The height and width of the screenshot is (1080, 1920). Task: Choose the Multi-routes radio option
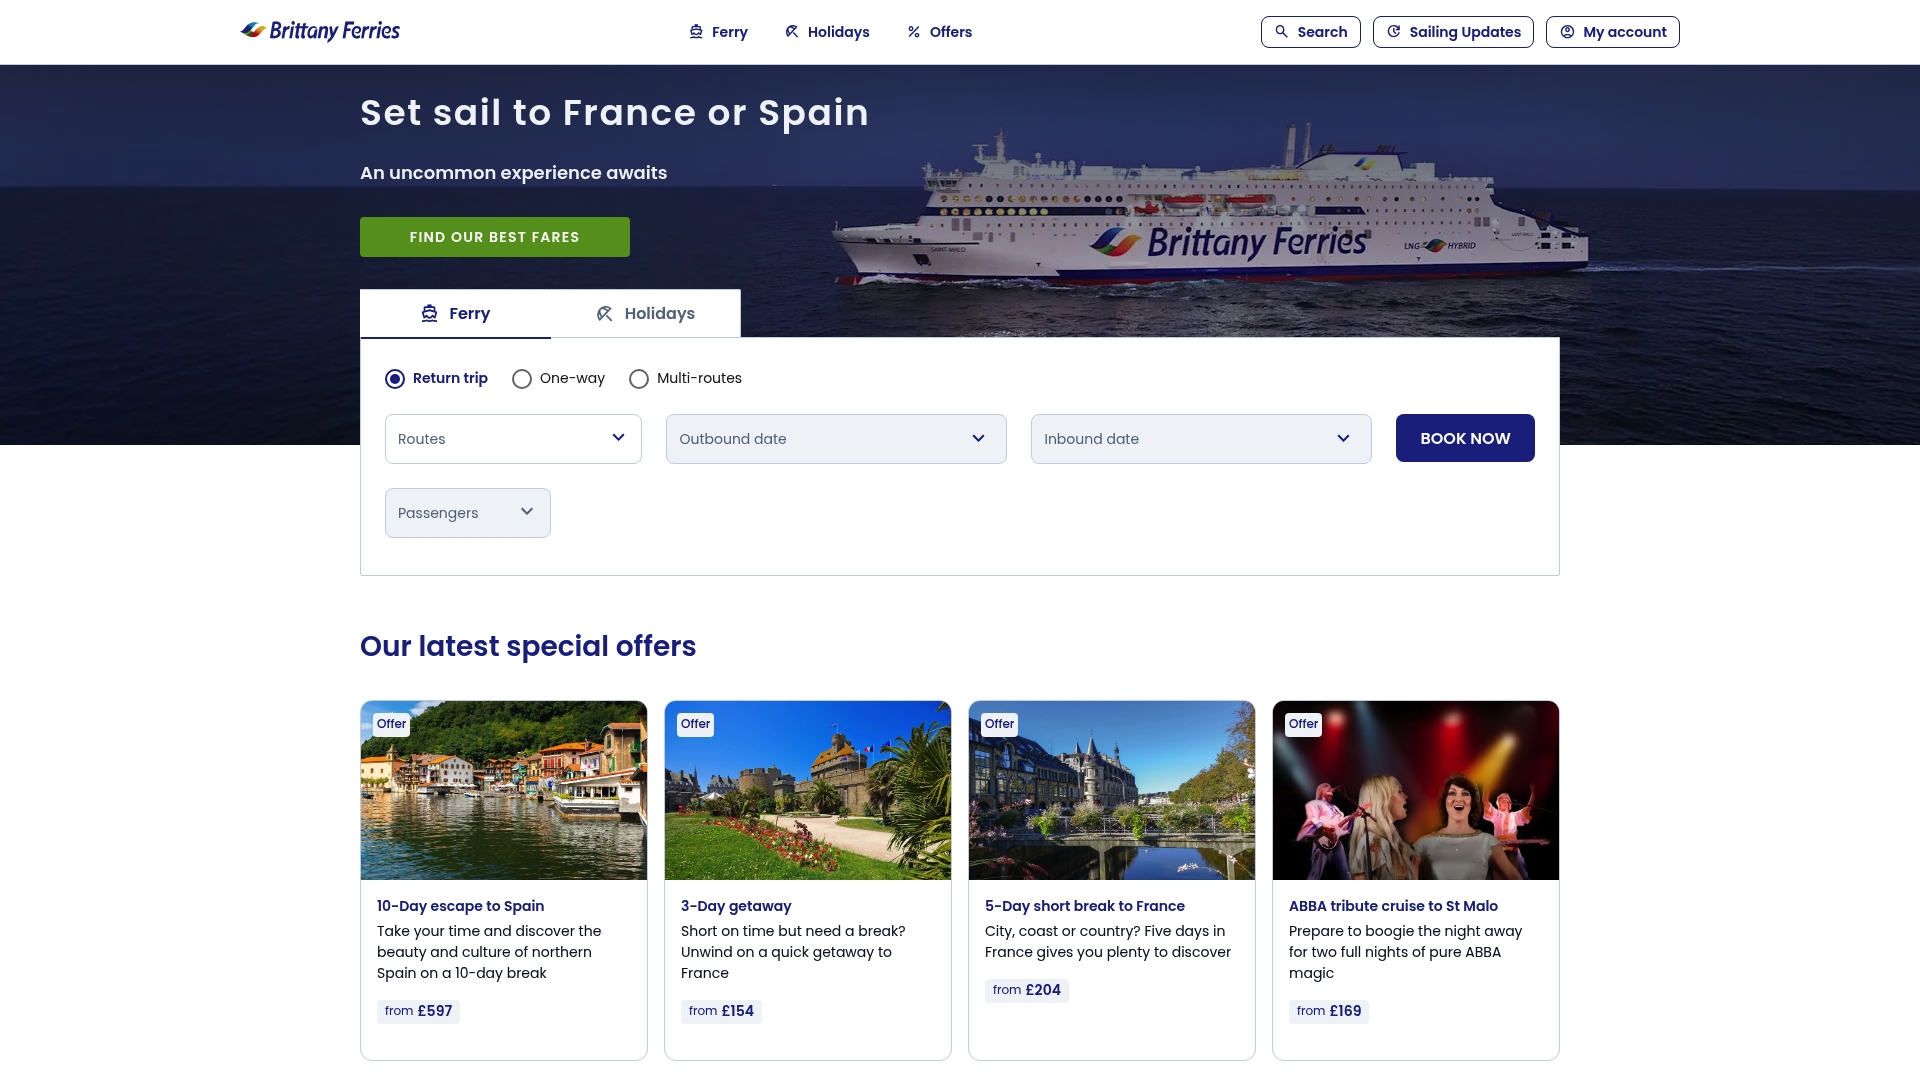639,379
